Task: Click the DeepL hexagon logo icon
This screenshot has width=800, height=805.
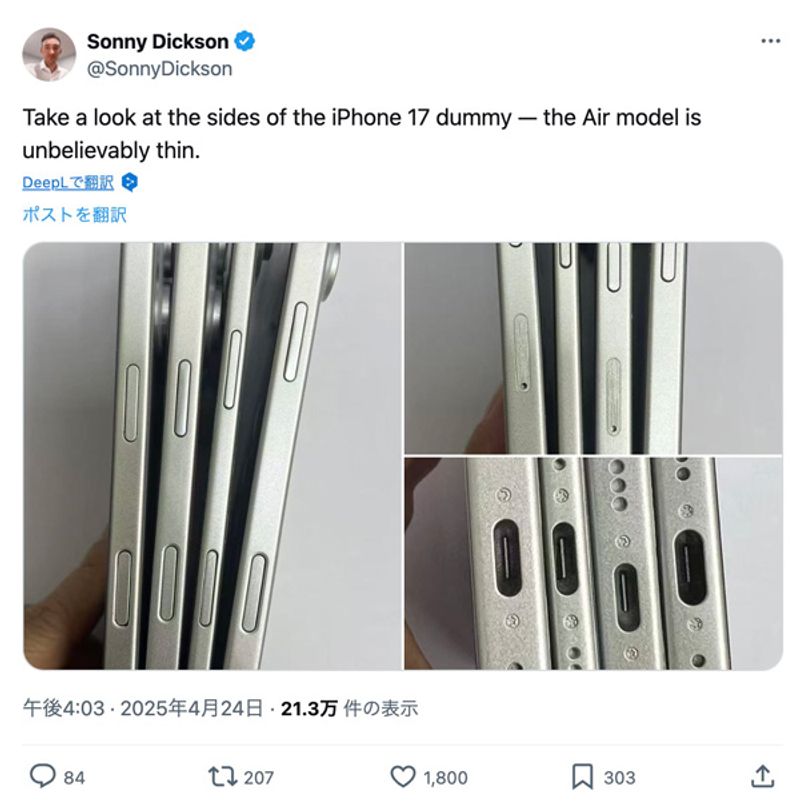Action: 129,182
